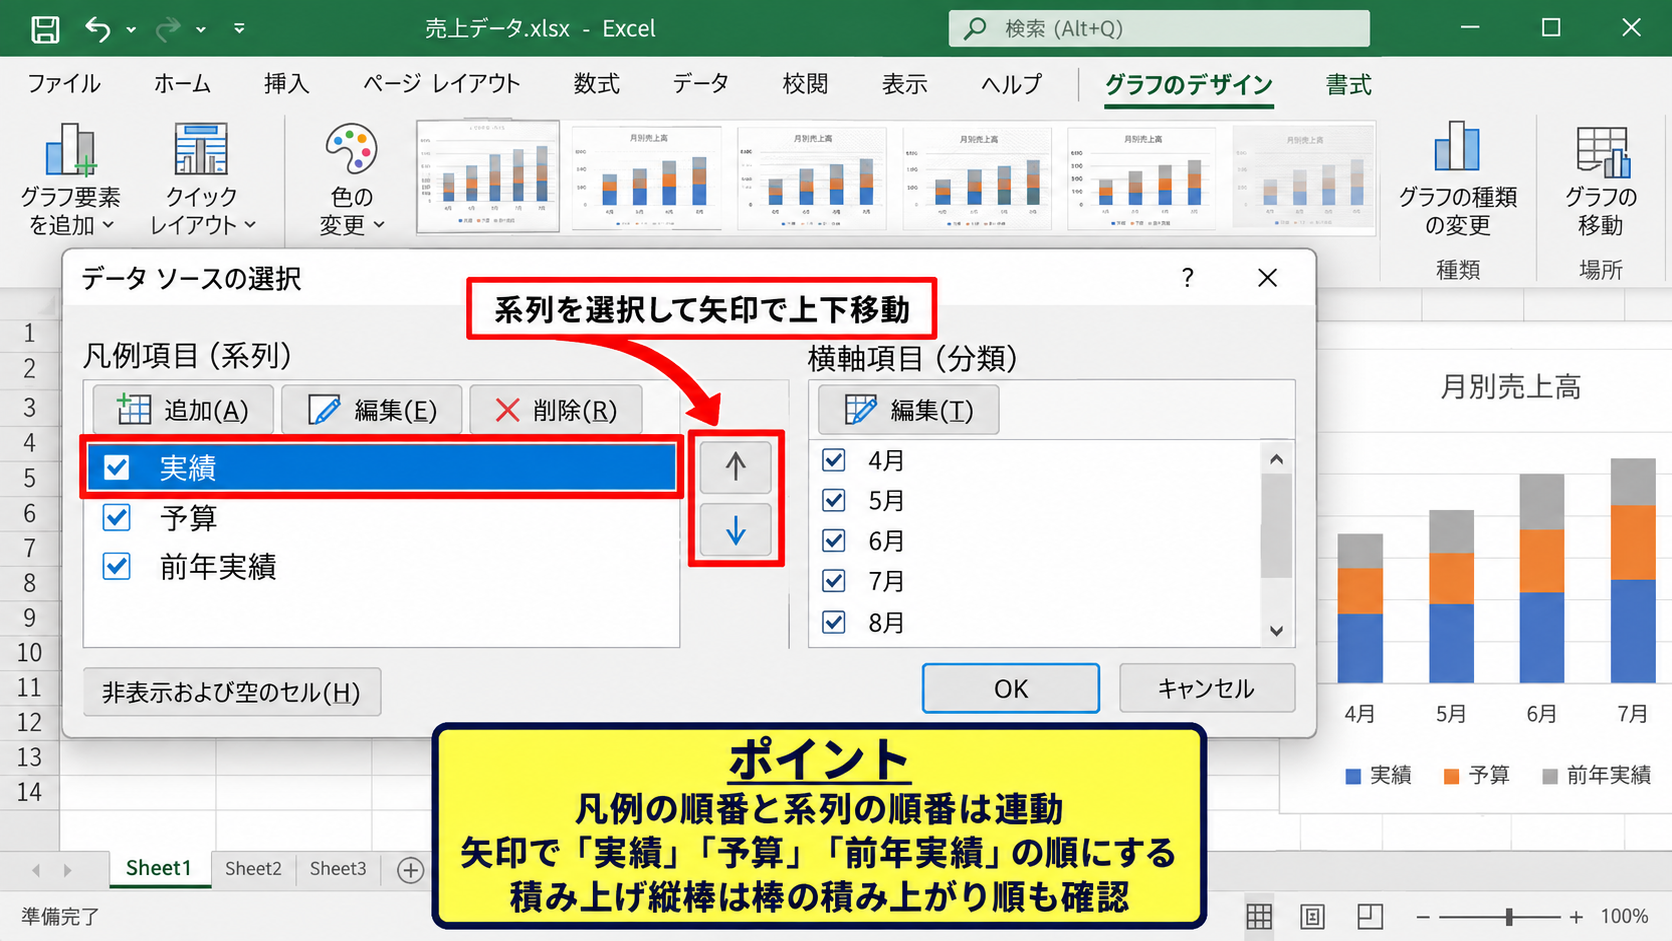
Task: Select Sheet2 worksheet tab
Action: coord(253,868)
